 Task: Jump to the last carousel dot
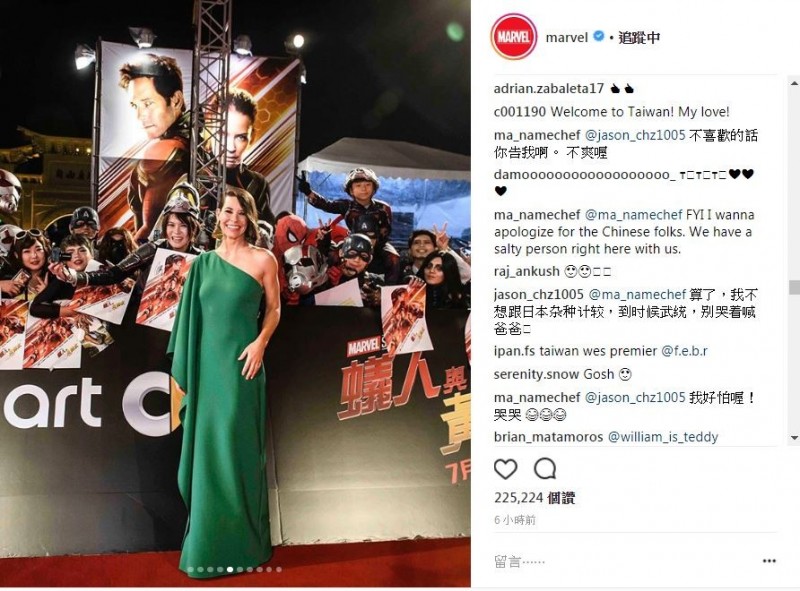[x=279, y=570]
